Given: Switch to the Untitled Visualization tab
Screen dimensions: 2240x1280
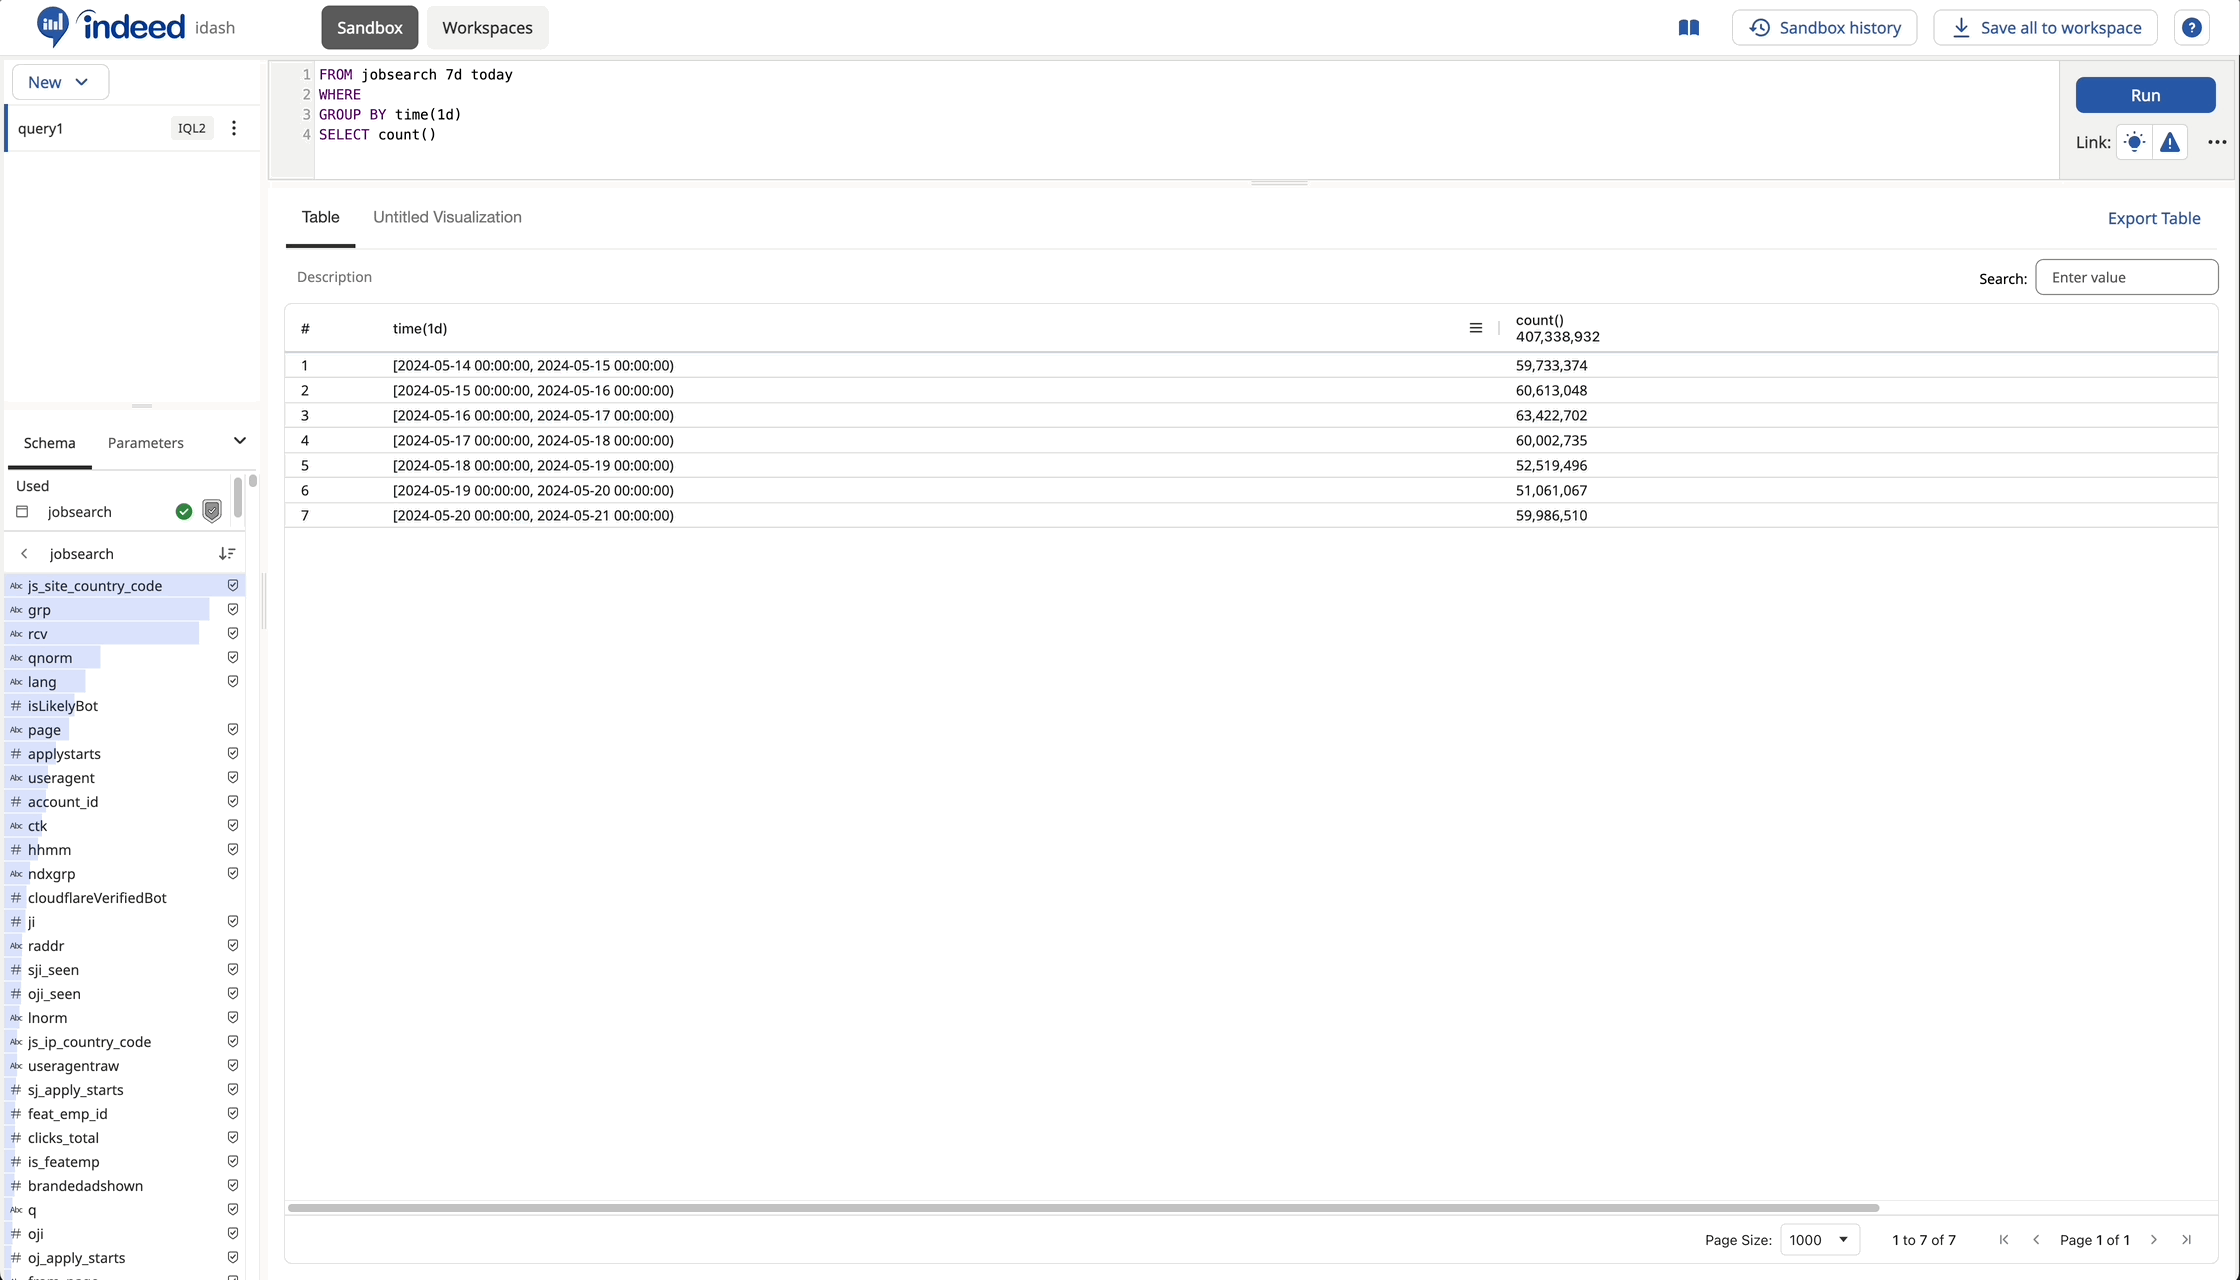Looking at the screenshot, I should pos(447,217).
